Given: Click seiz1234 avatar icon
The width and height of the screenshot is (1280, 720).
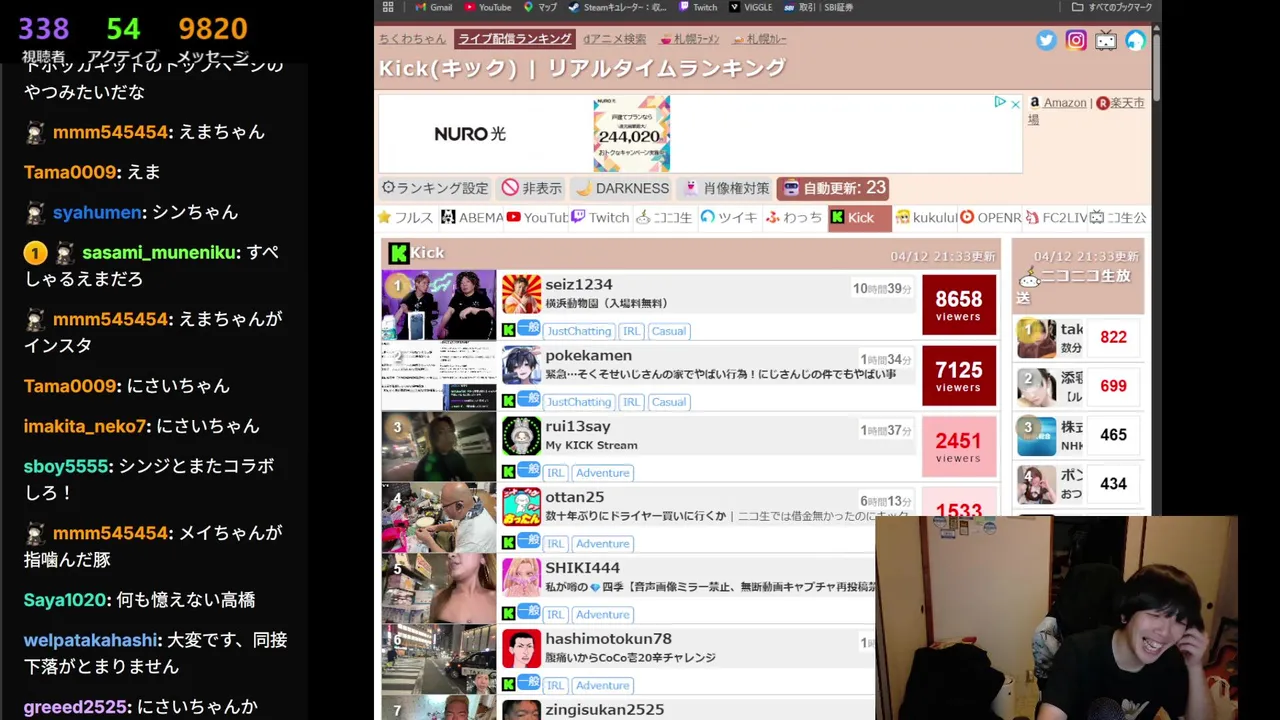Looking at the screenshot, I should click(521, 294).
